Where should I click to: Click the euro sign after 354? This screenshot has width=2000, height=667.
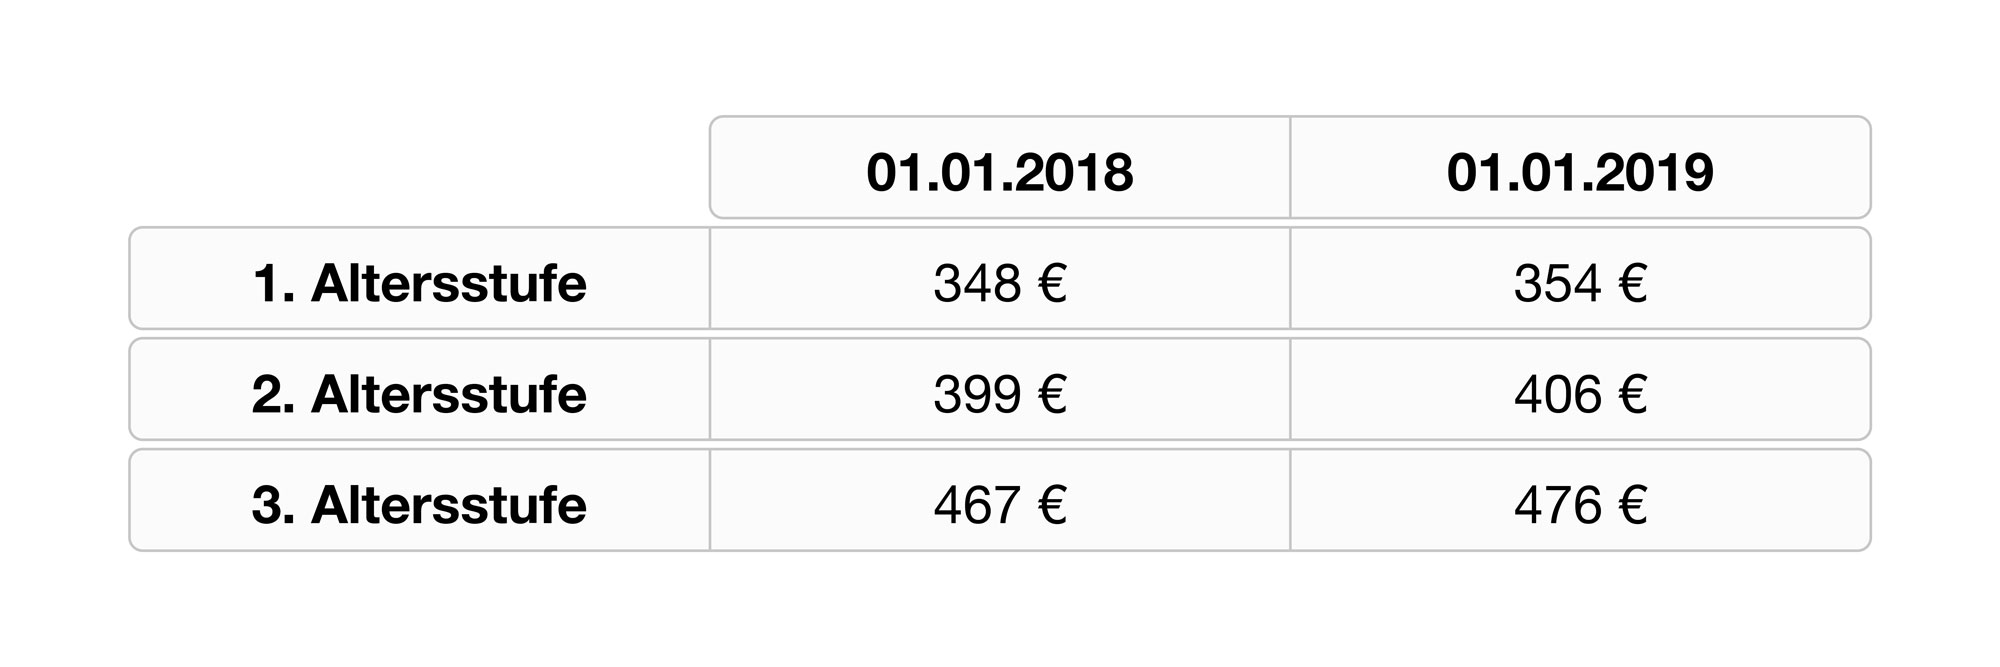point(1631,283)
